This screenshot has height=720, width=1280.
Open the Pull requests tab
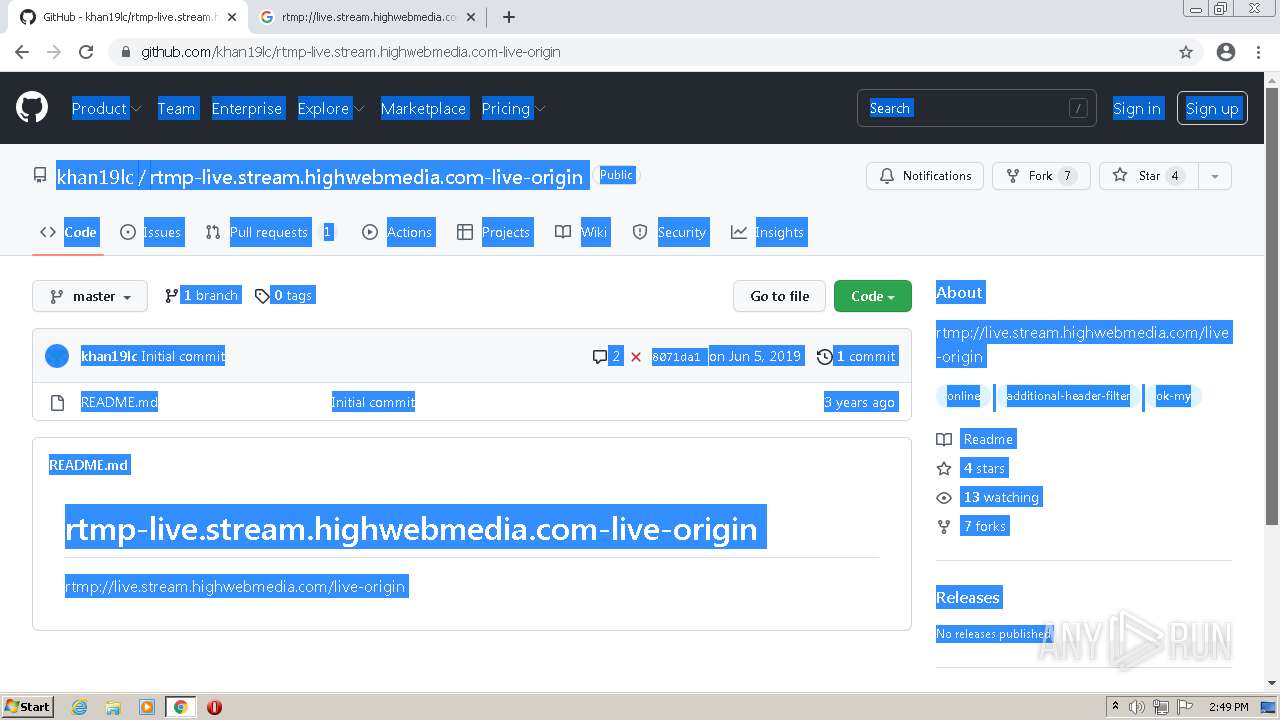point(270,232)
